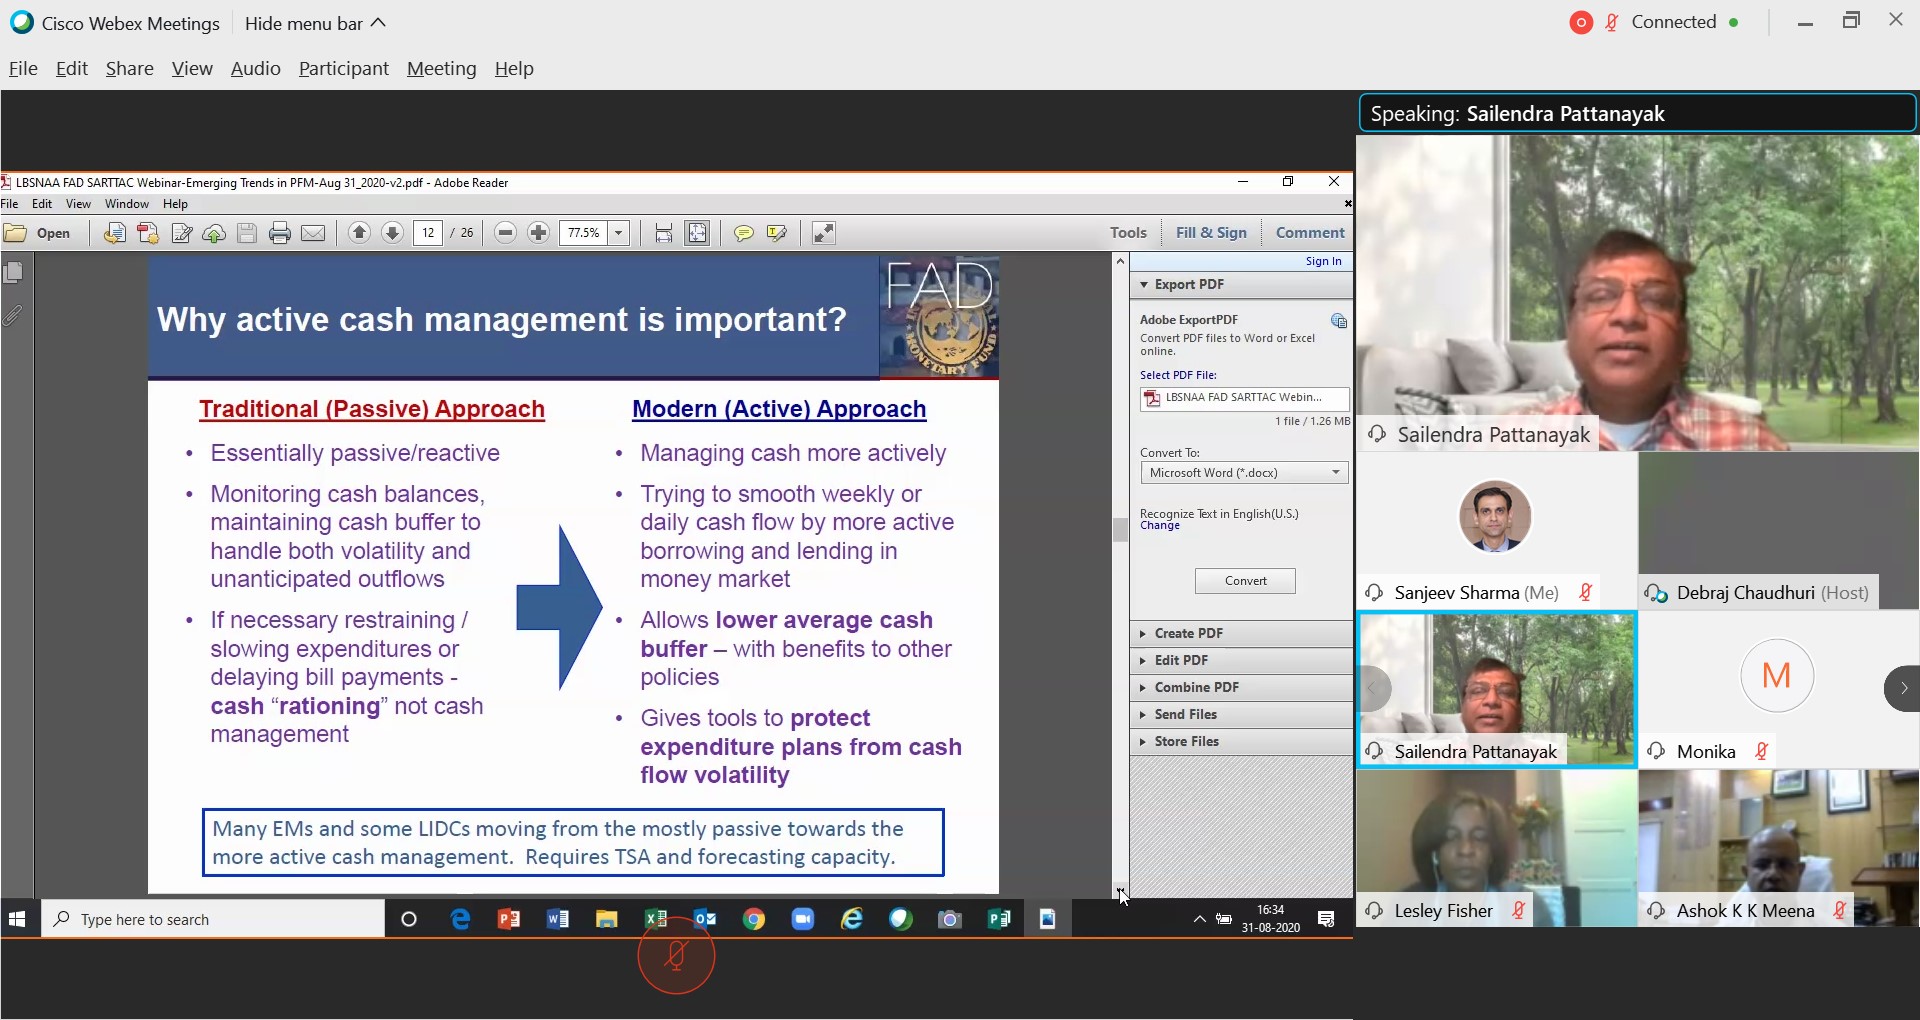The image size is (1920, 1020).
Task: Click the page number field showing 12
Action: click(428, 233)
